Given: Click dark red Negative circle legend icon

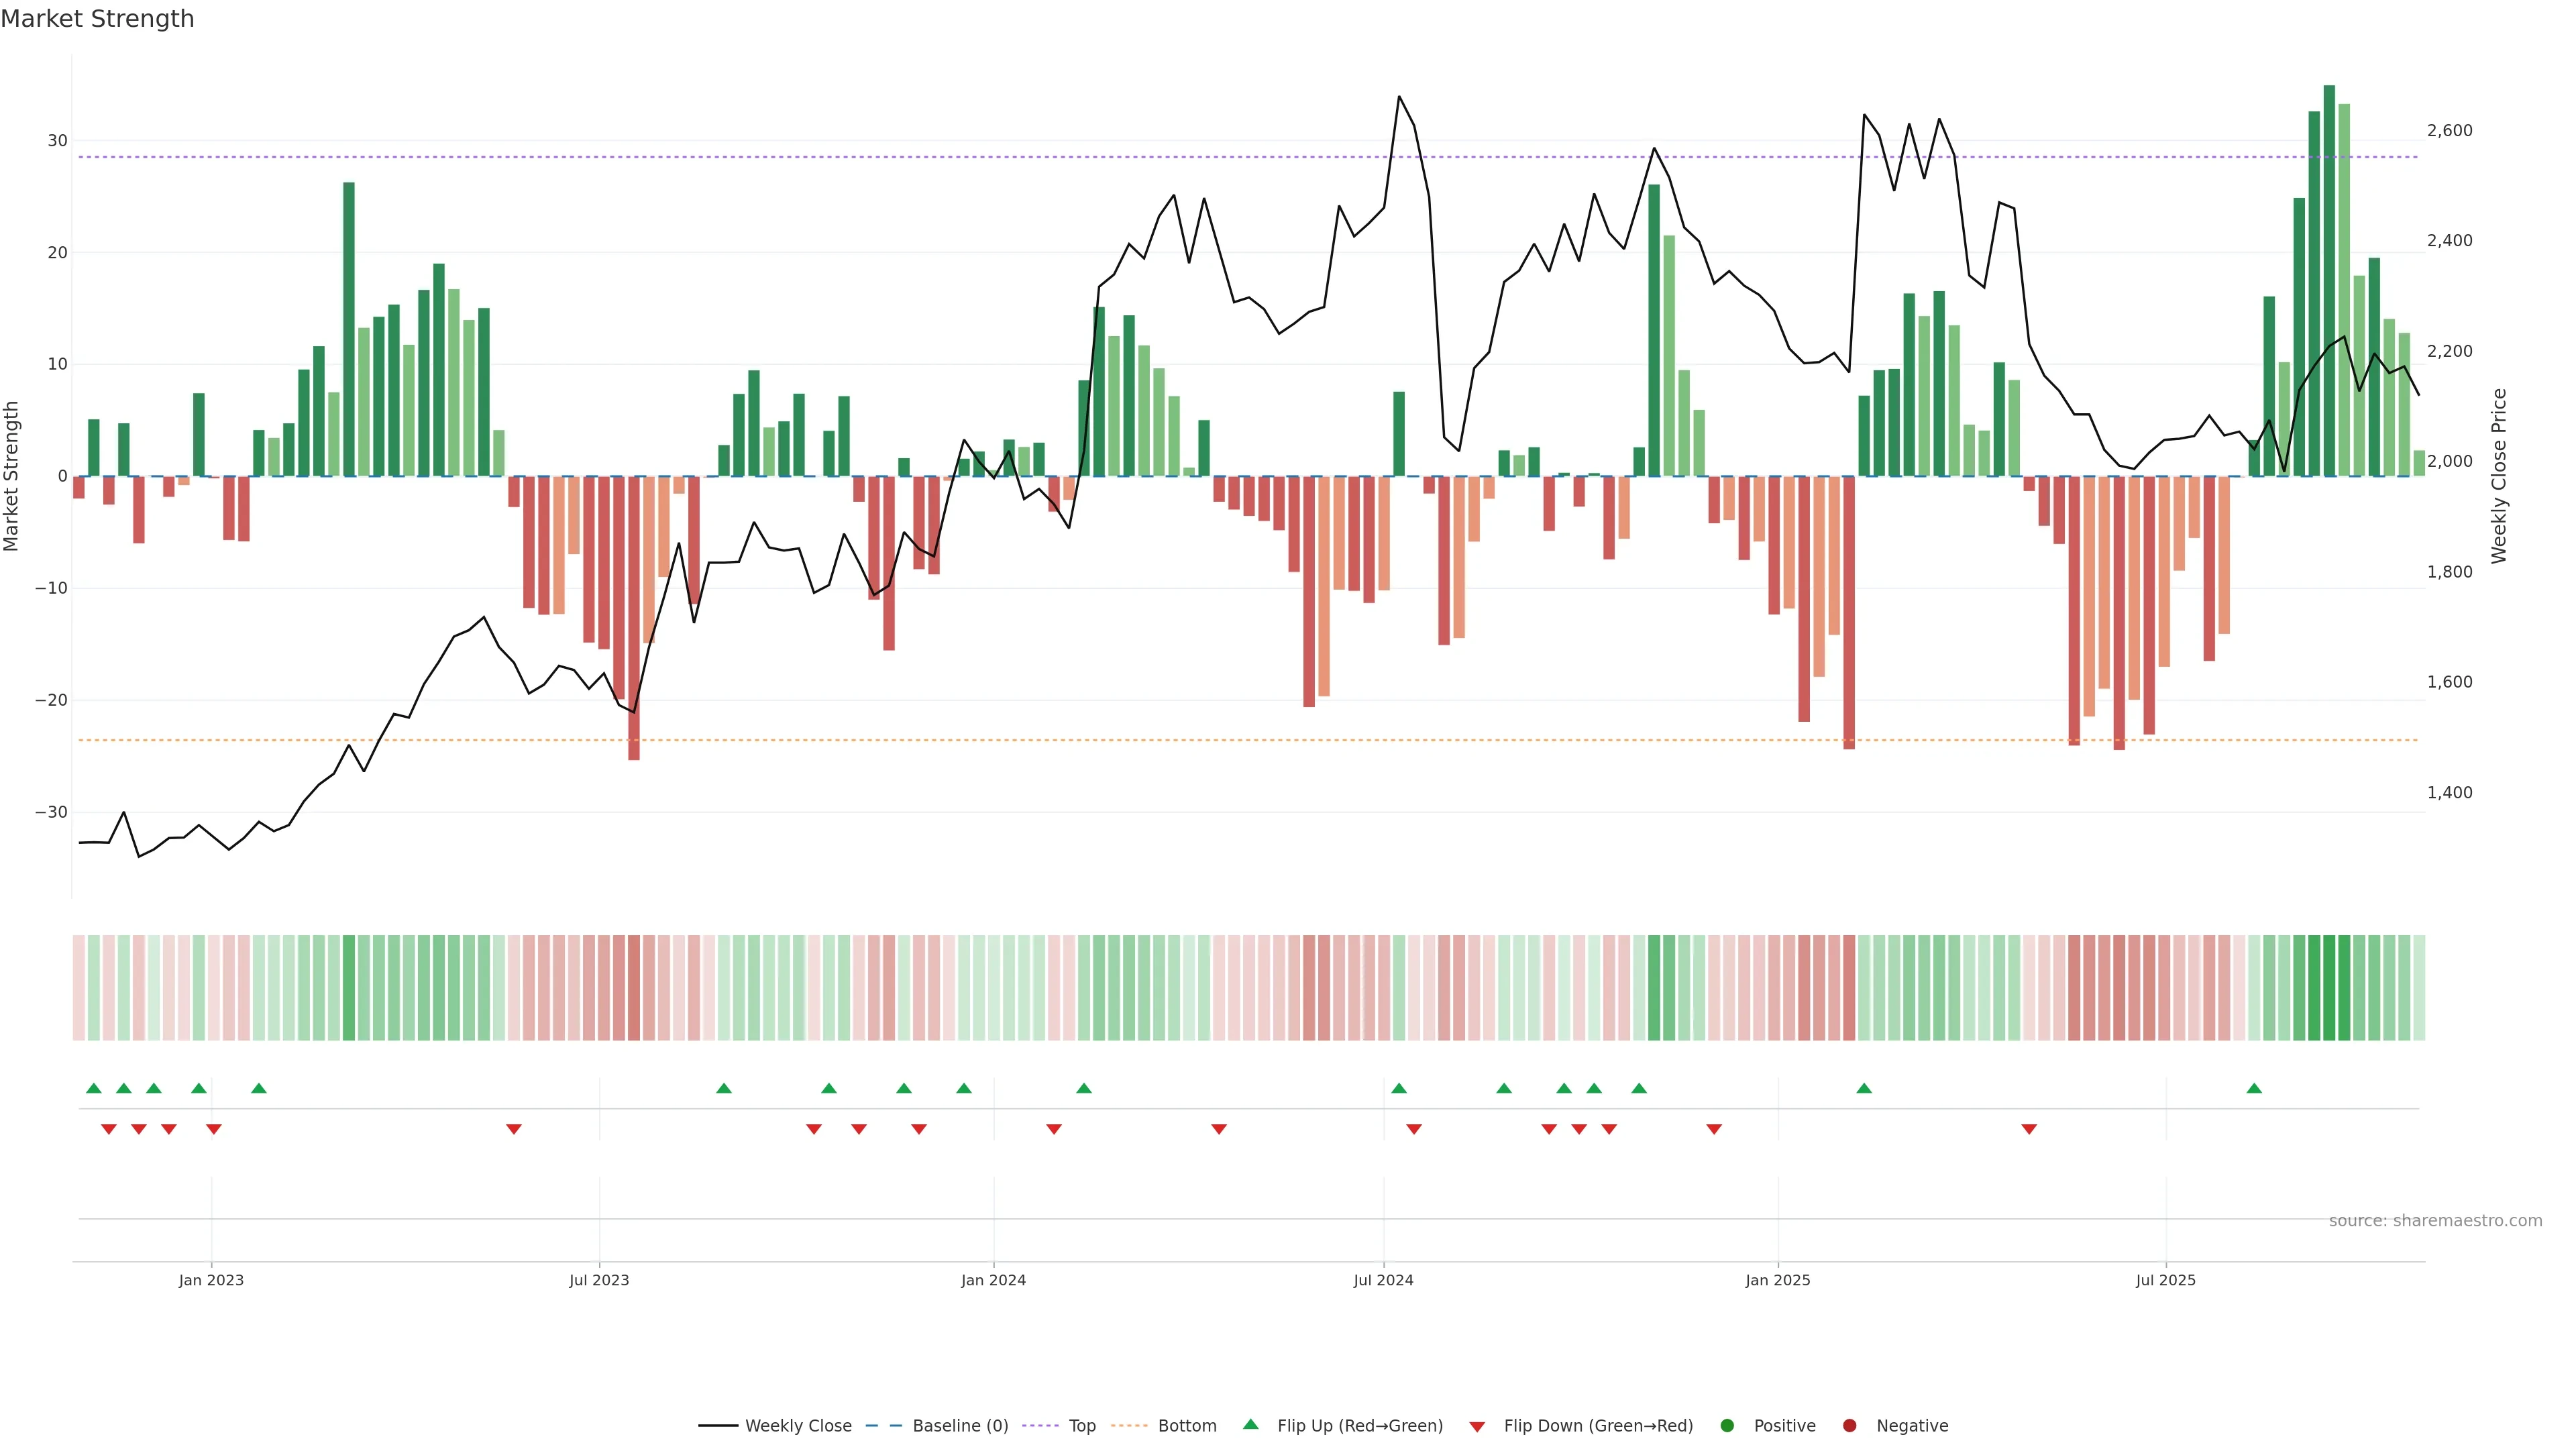Looking at the screenshot, I should tap(1849, 1425).
